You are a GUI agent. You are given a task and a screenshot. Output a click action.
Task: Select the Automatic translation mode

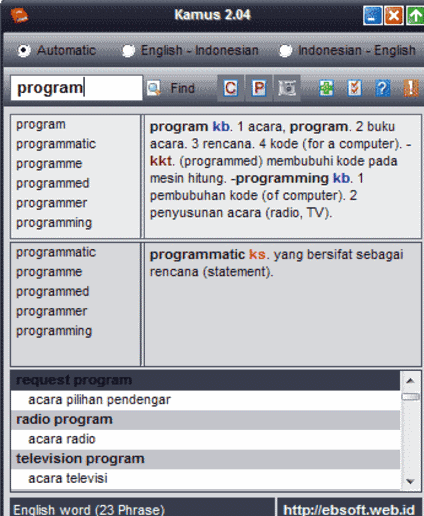pos(57,50)
